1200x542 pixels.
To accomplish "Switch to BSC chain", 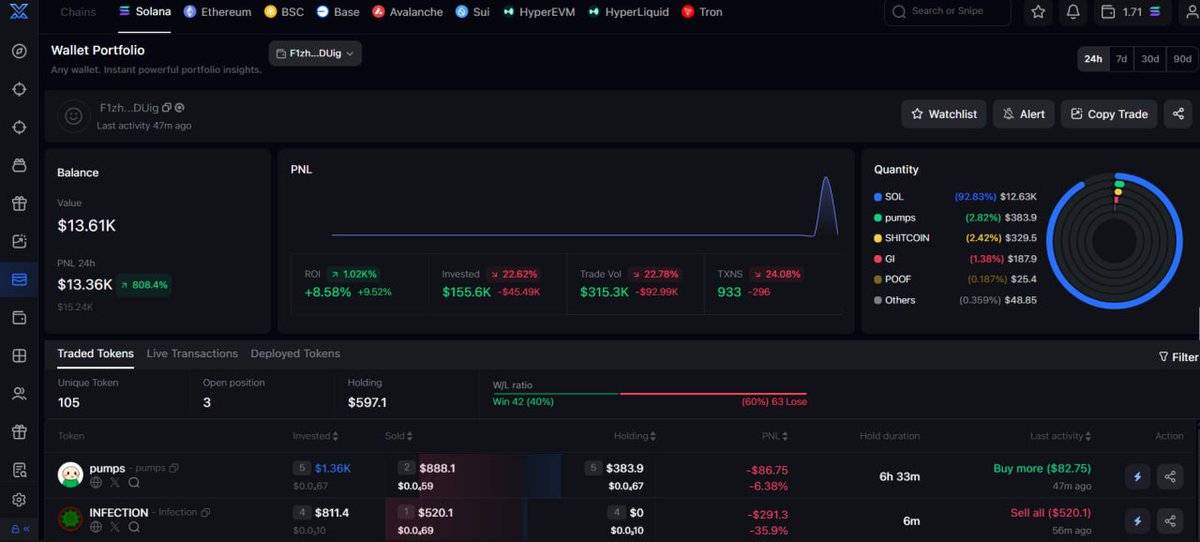I will pyautogui.click(x=284, y=12).
